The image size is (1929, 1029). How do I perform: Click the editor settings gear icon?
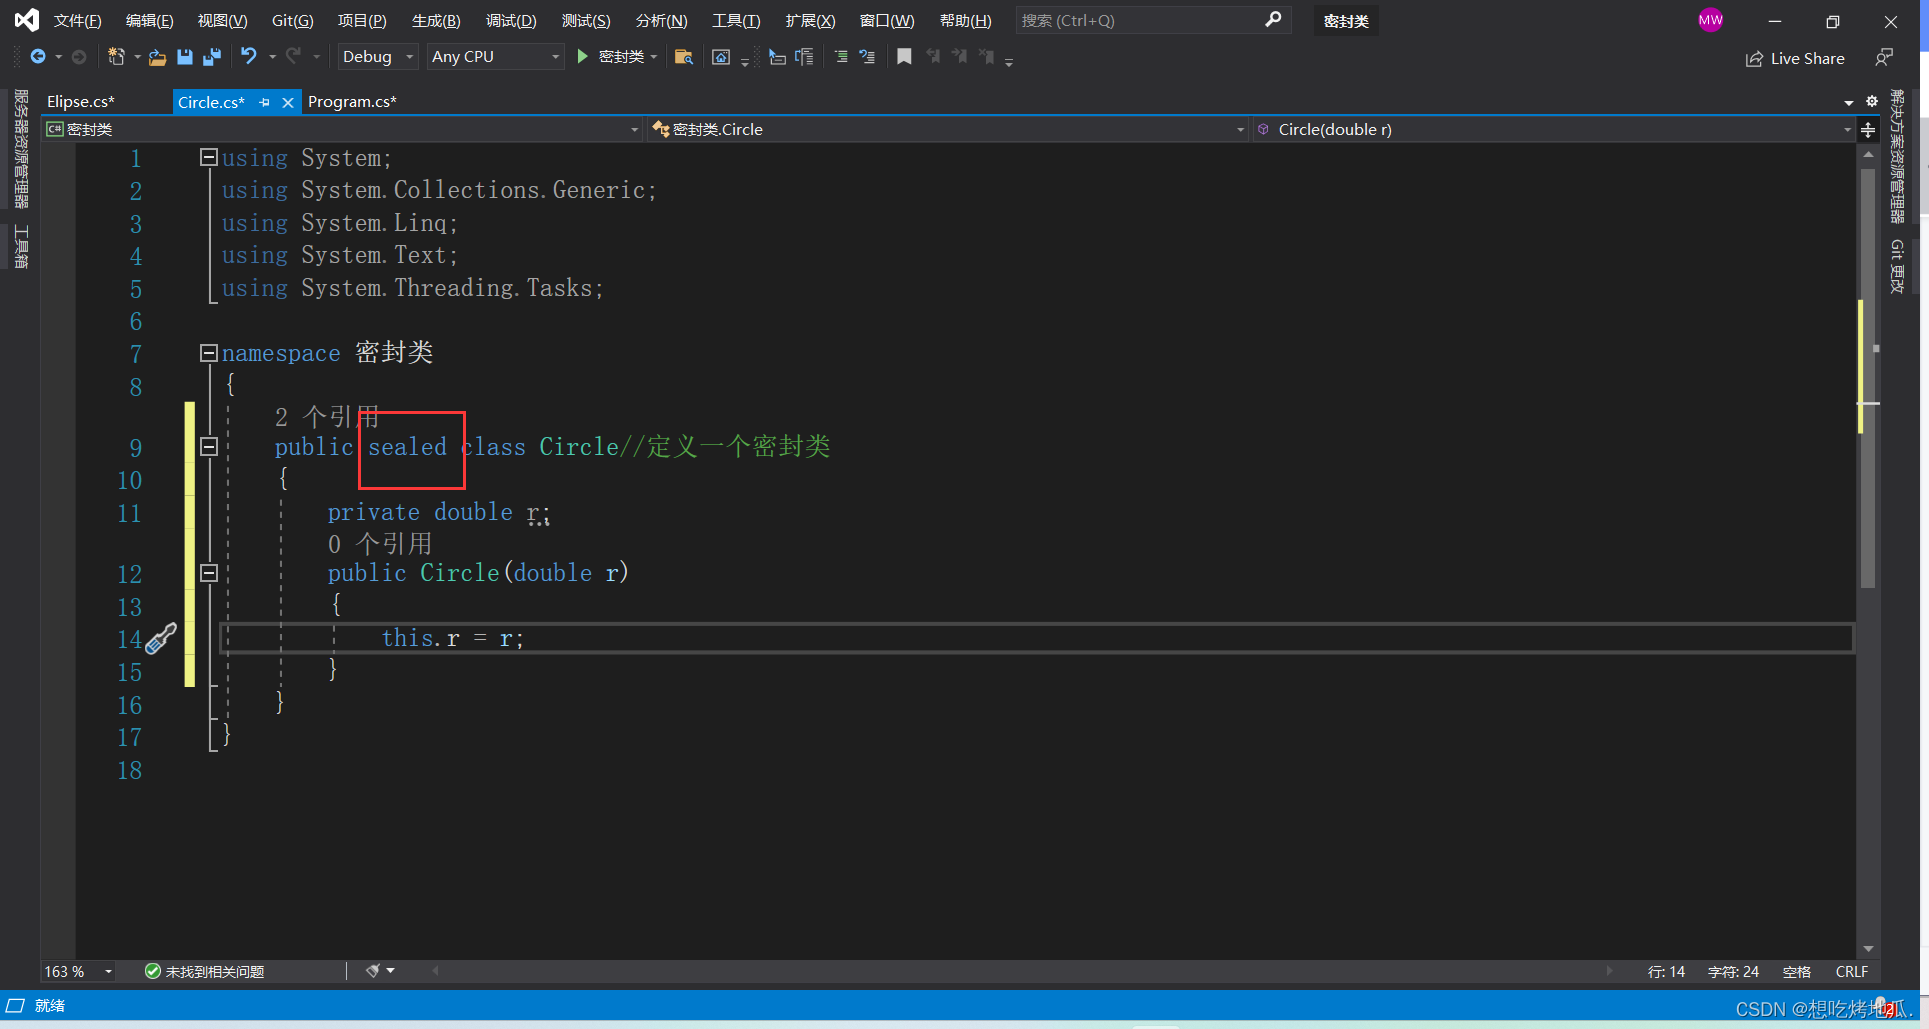pos(1872,101)
